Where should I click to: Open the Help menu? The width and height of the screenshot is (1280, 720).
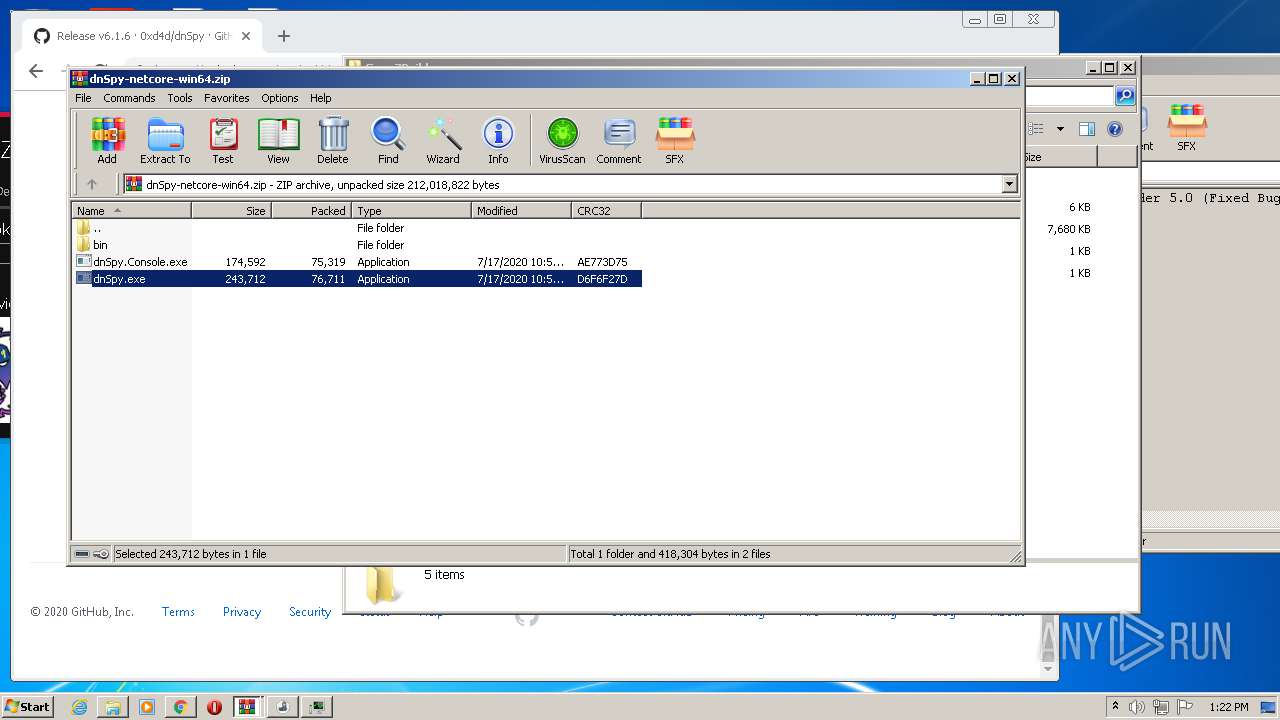point(320,98)
